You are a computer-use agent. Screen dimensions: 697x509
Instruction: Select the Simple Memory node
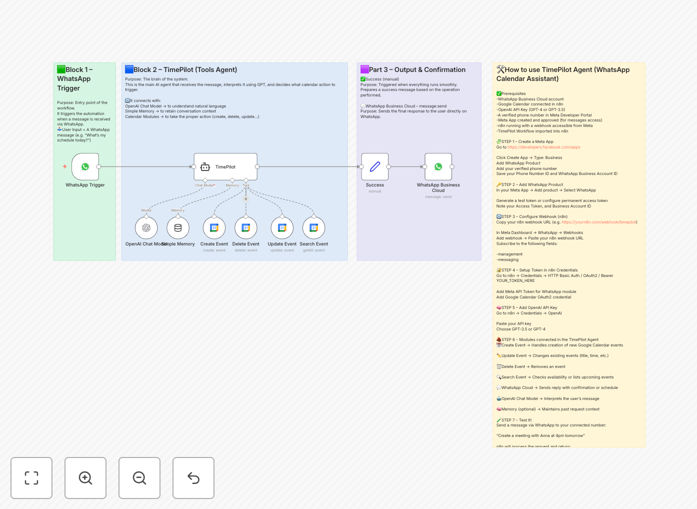coord(178,228)
